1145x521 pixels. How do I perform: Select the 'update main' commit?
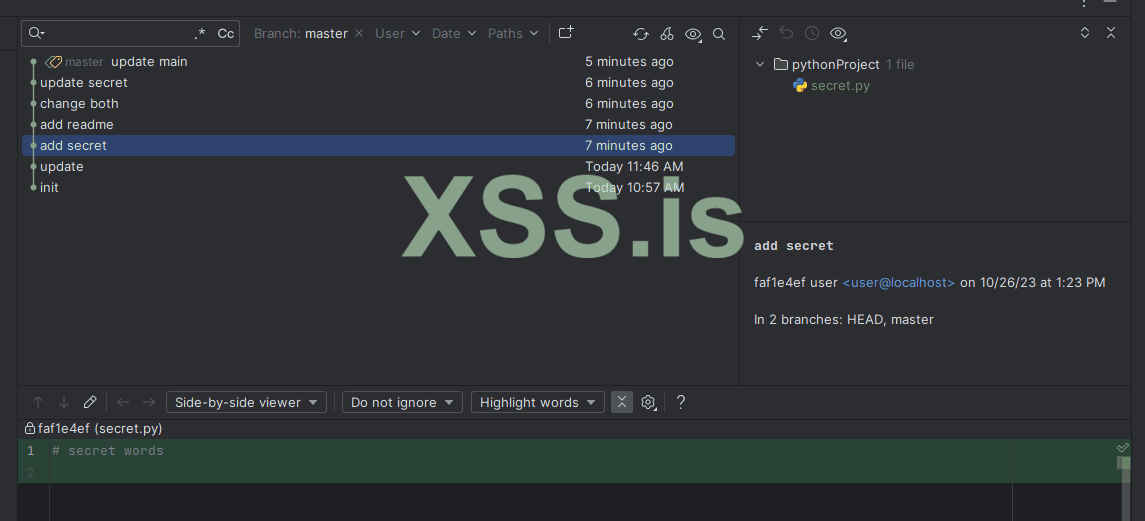click(149, 62)
